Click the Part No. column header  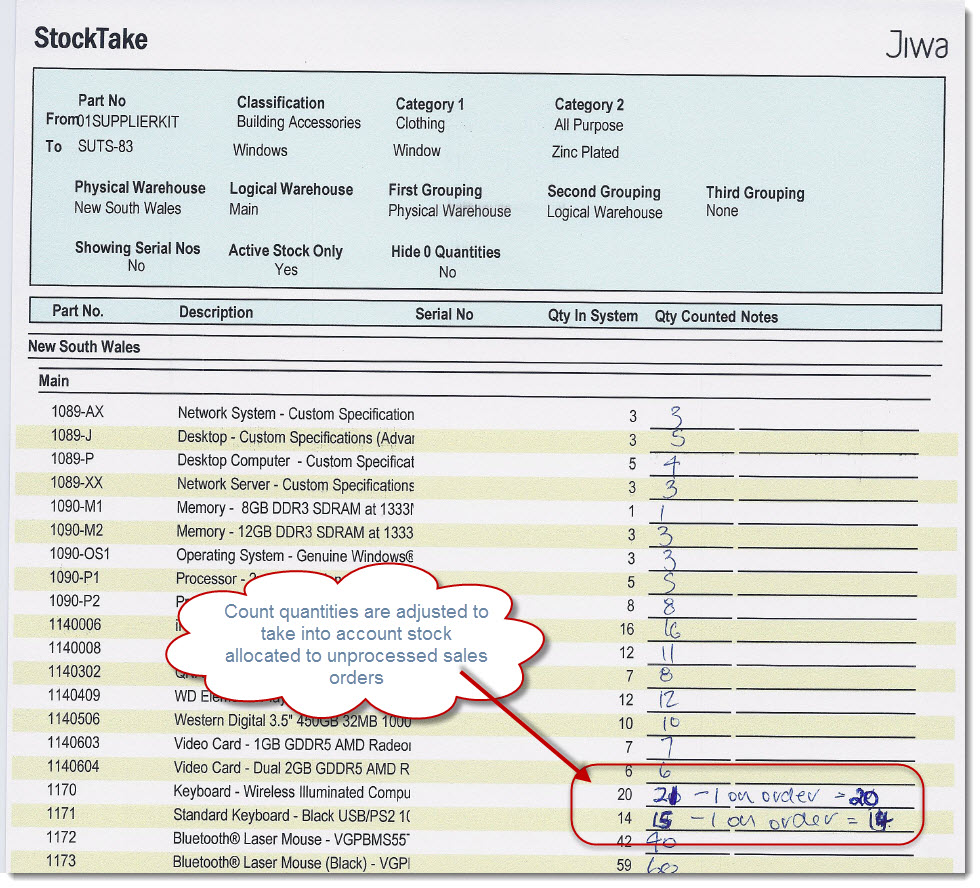tap(78, 311)
